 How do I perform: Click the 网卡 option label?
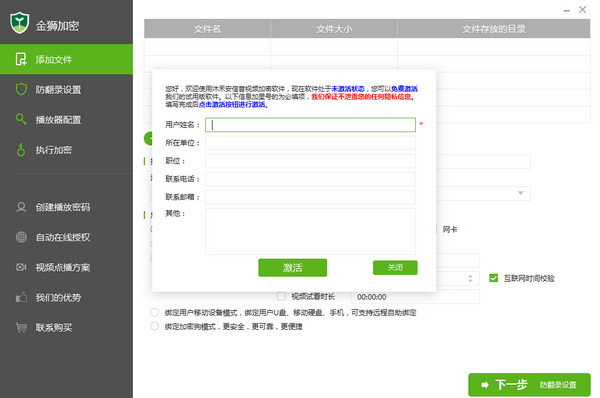pos(450,230)
